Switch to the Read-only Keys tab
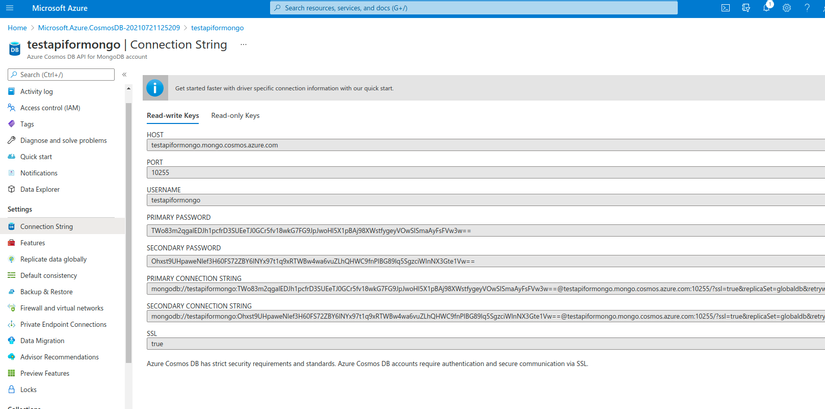The width and height of the screenshot is (825, 409). point(235,116)
